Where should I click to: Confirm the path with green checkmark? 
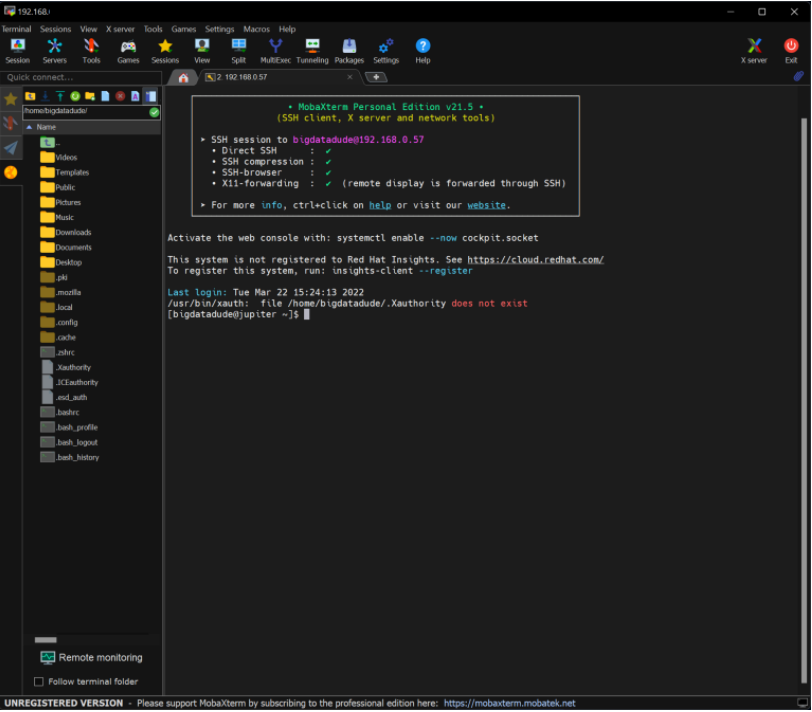click(x=154, y=112)
